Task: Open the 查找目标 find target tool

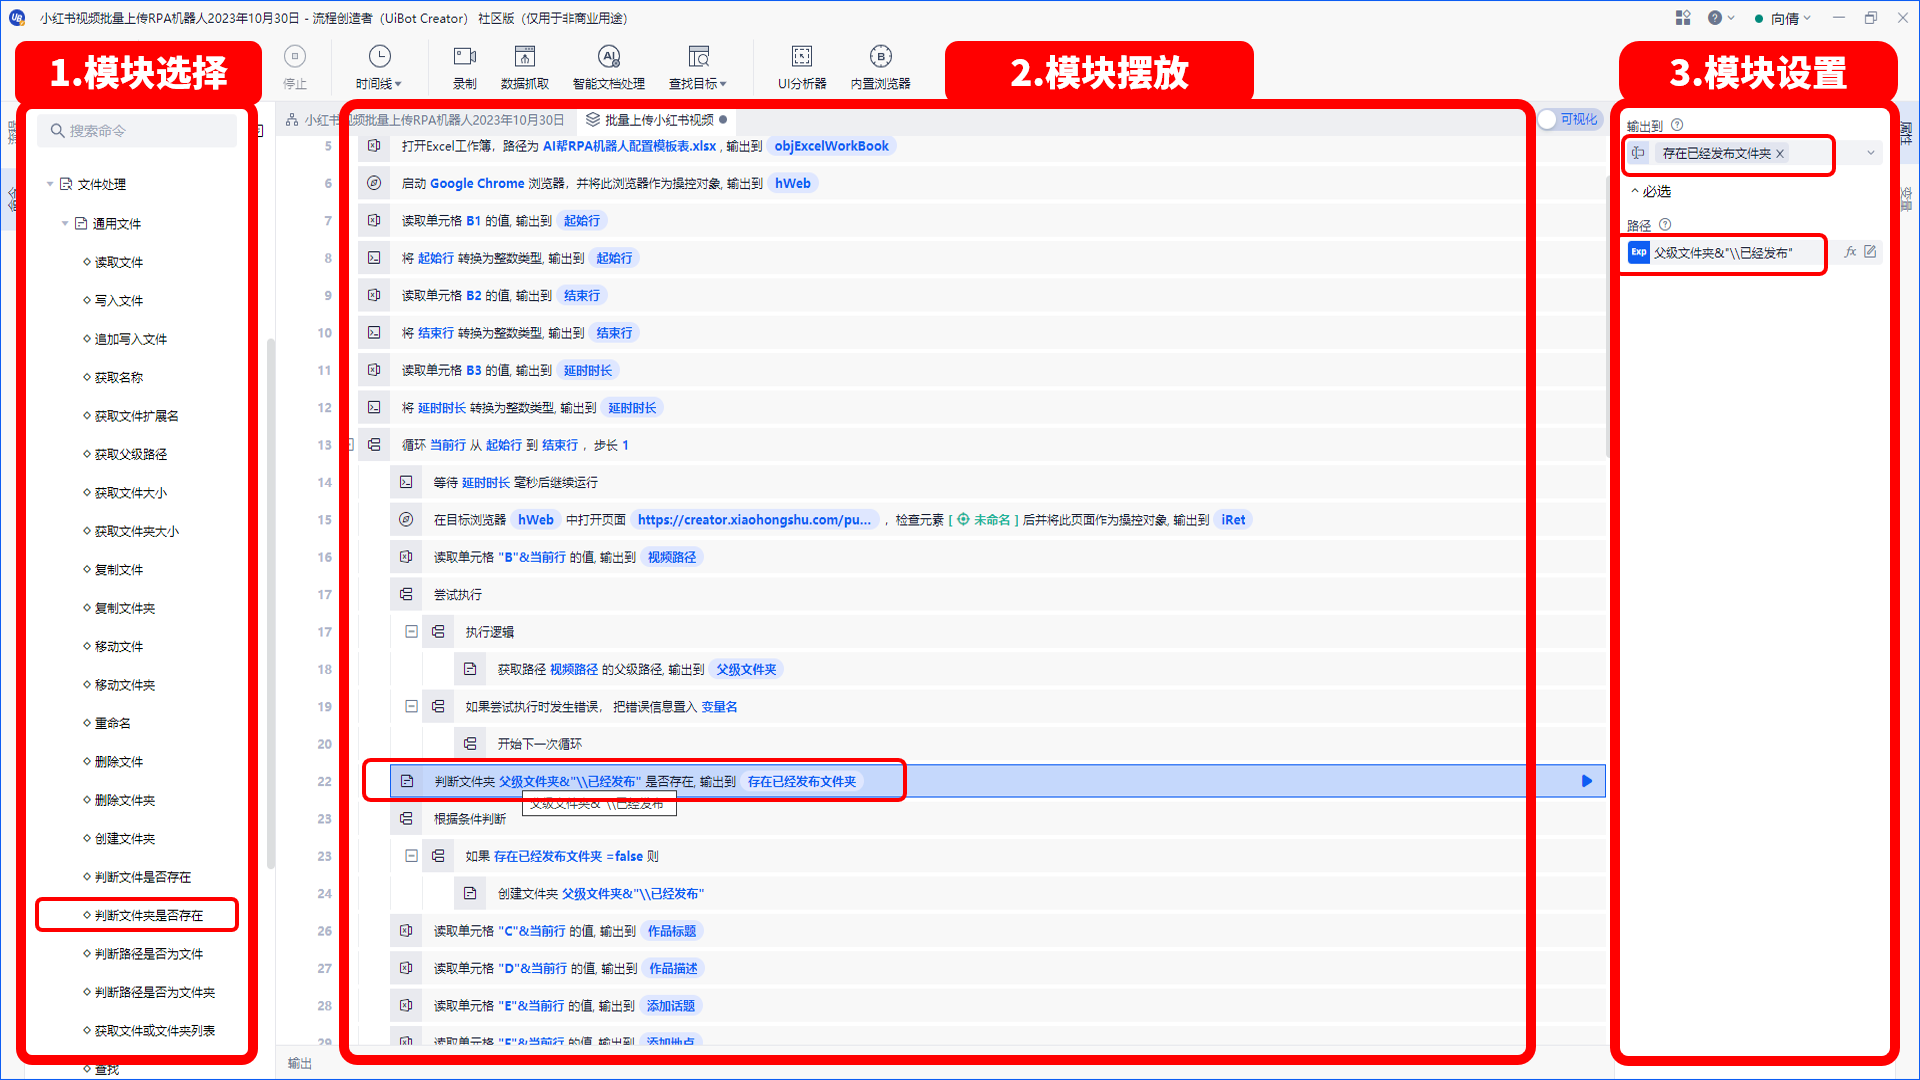Action: tap(698, 67)
